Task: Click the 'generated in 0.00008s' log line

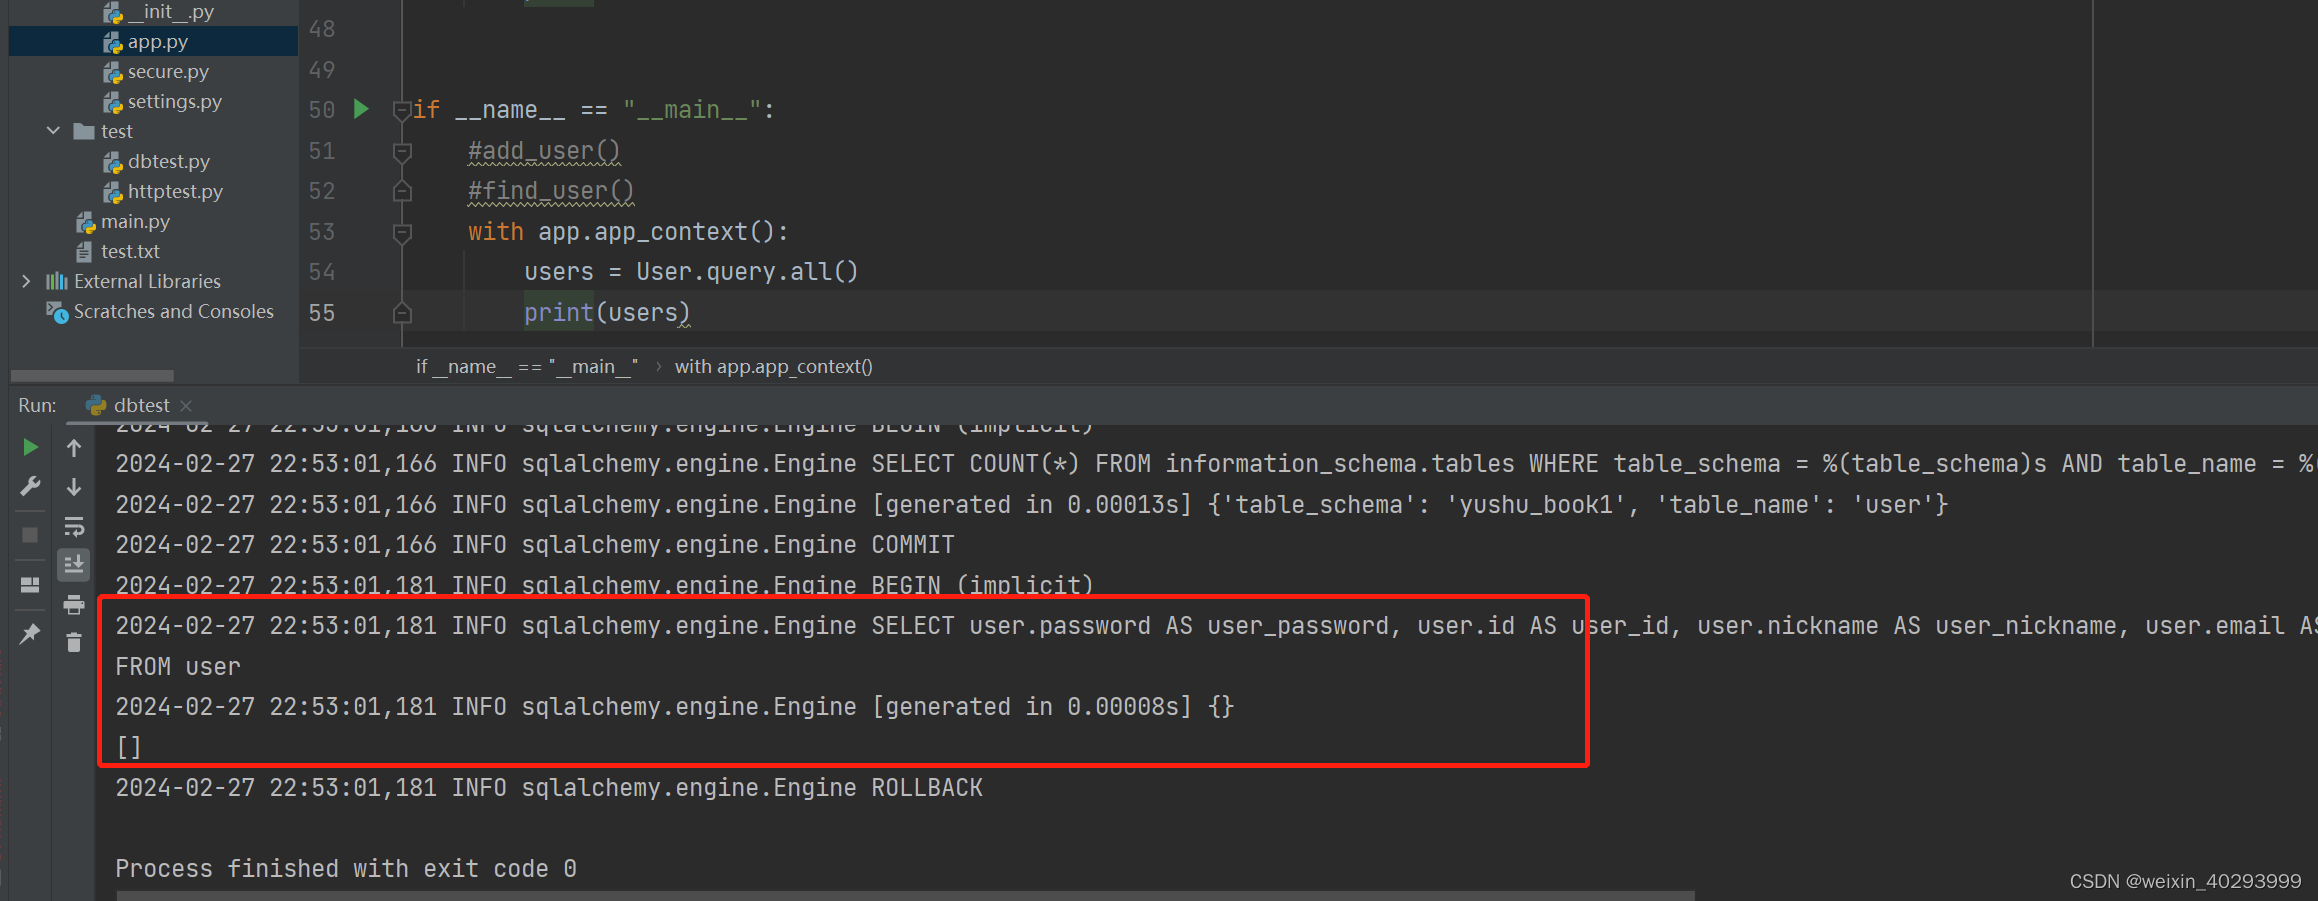Action: (x=675, y=707)
